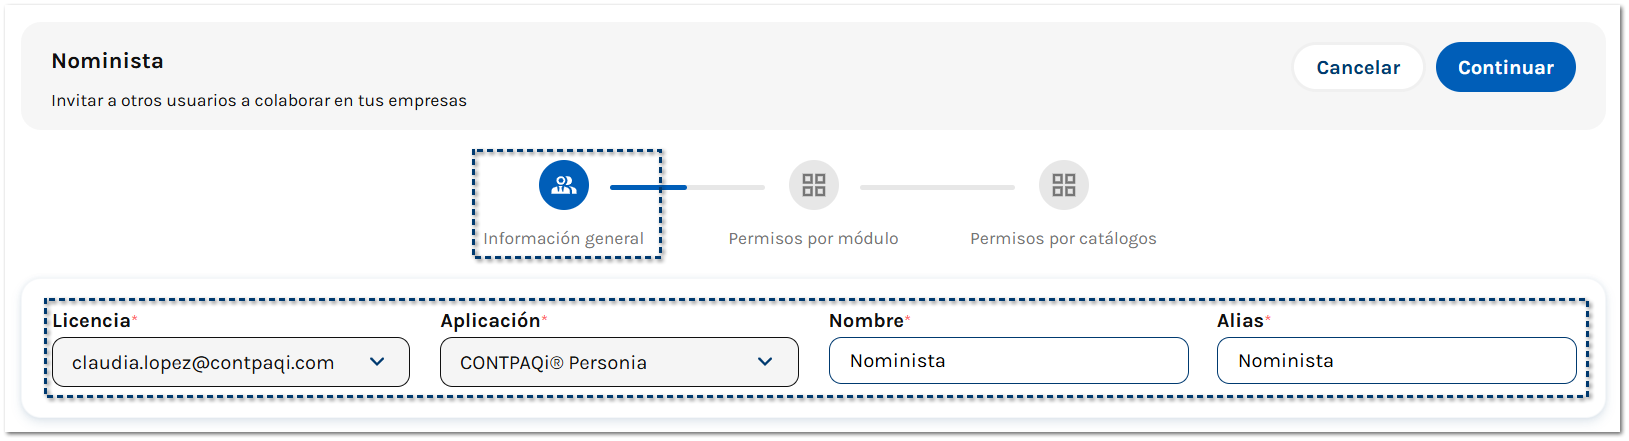Click the Continuar button
The image size is (1629, 441).
(1505, 67)
